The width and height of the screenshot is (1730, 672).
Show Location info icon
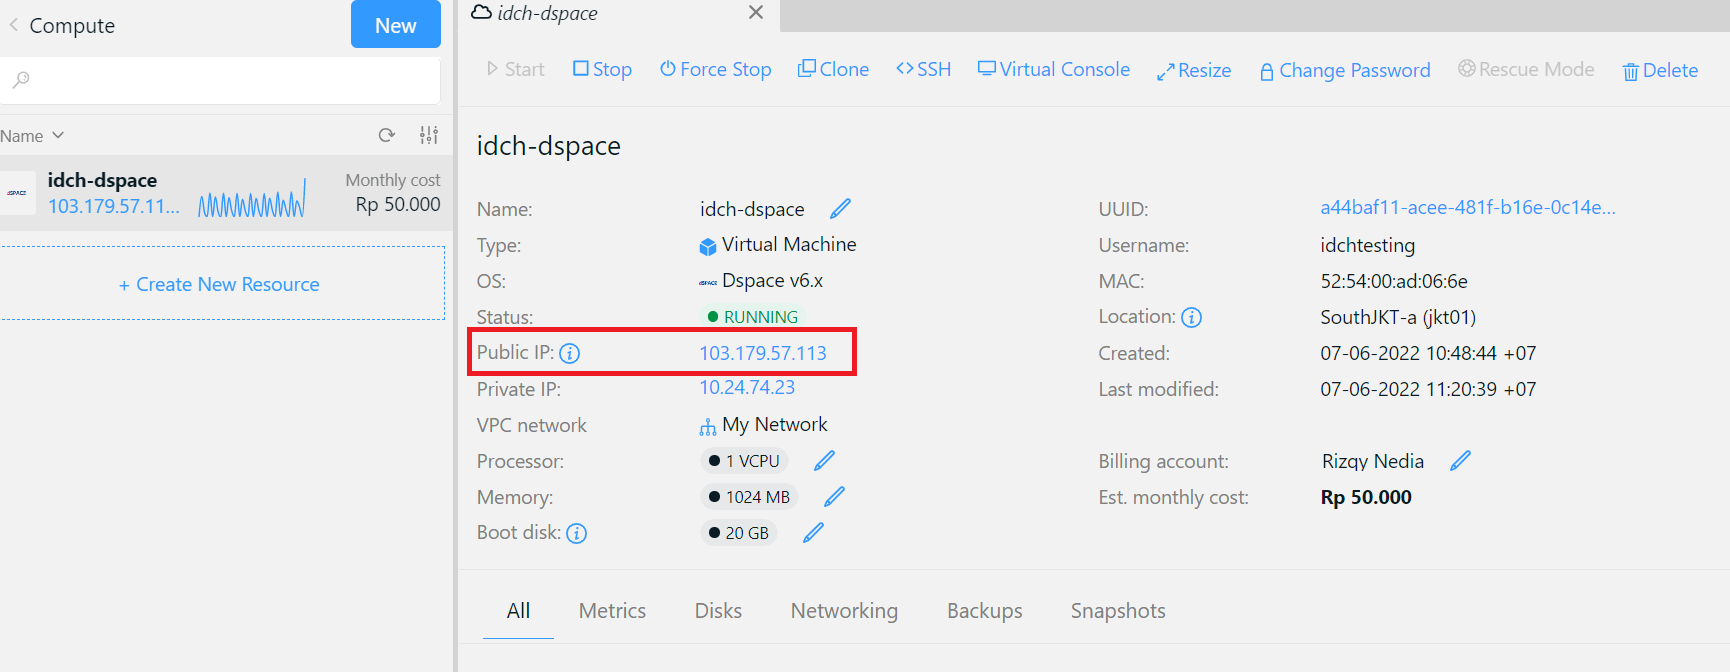coord(1191,317)
